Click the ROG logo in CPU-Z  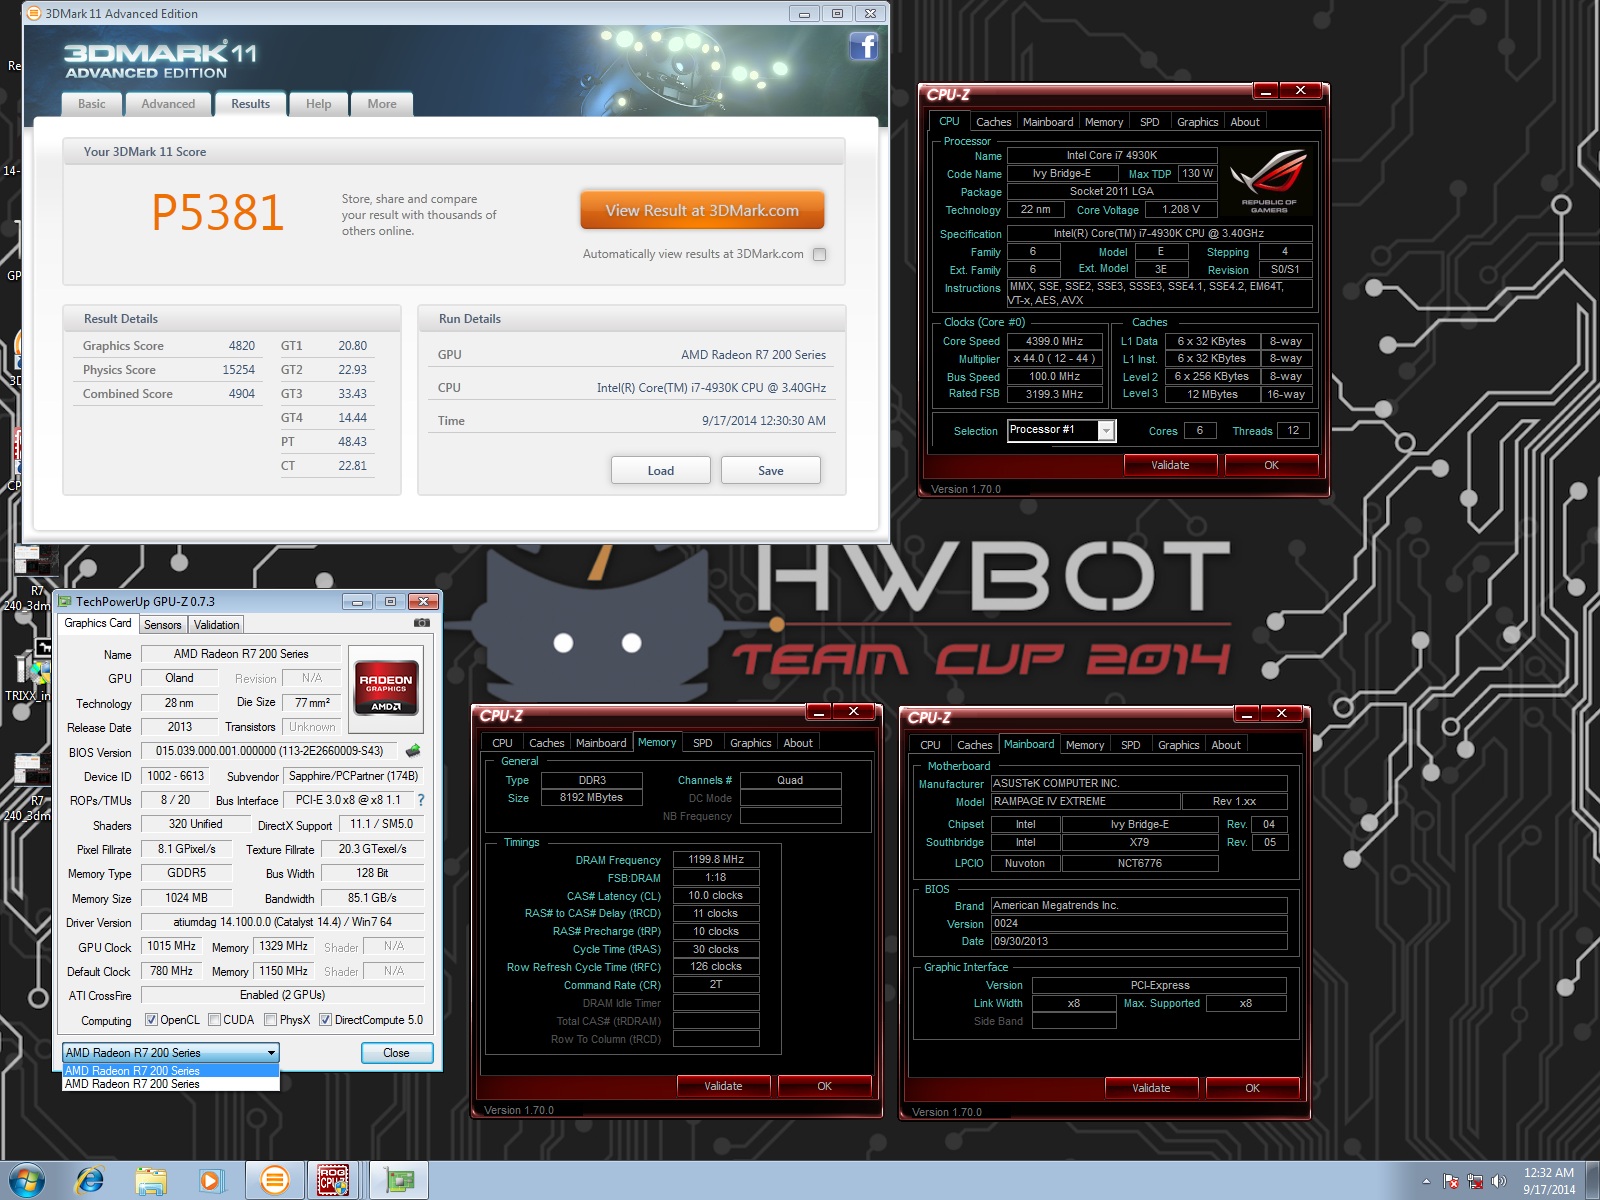[1269, 181]
